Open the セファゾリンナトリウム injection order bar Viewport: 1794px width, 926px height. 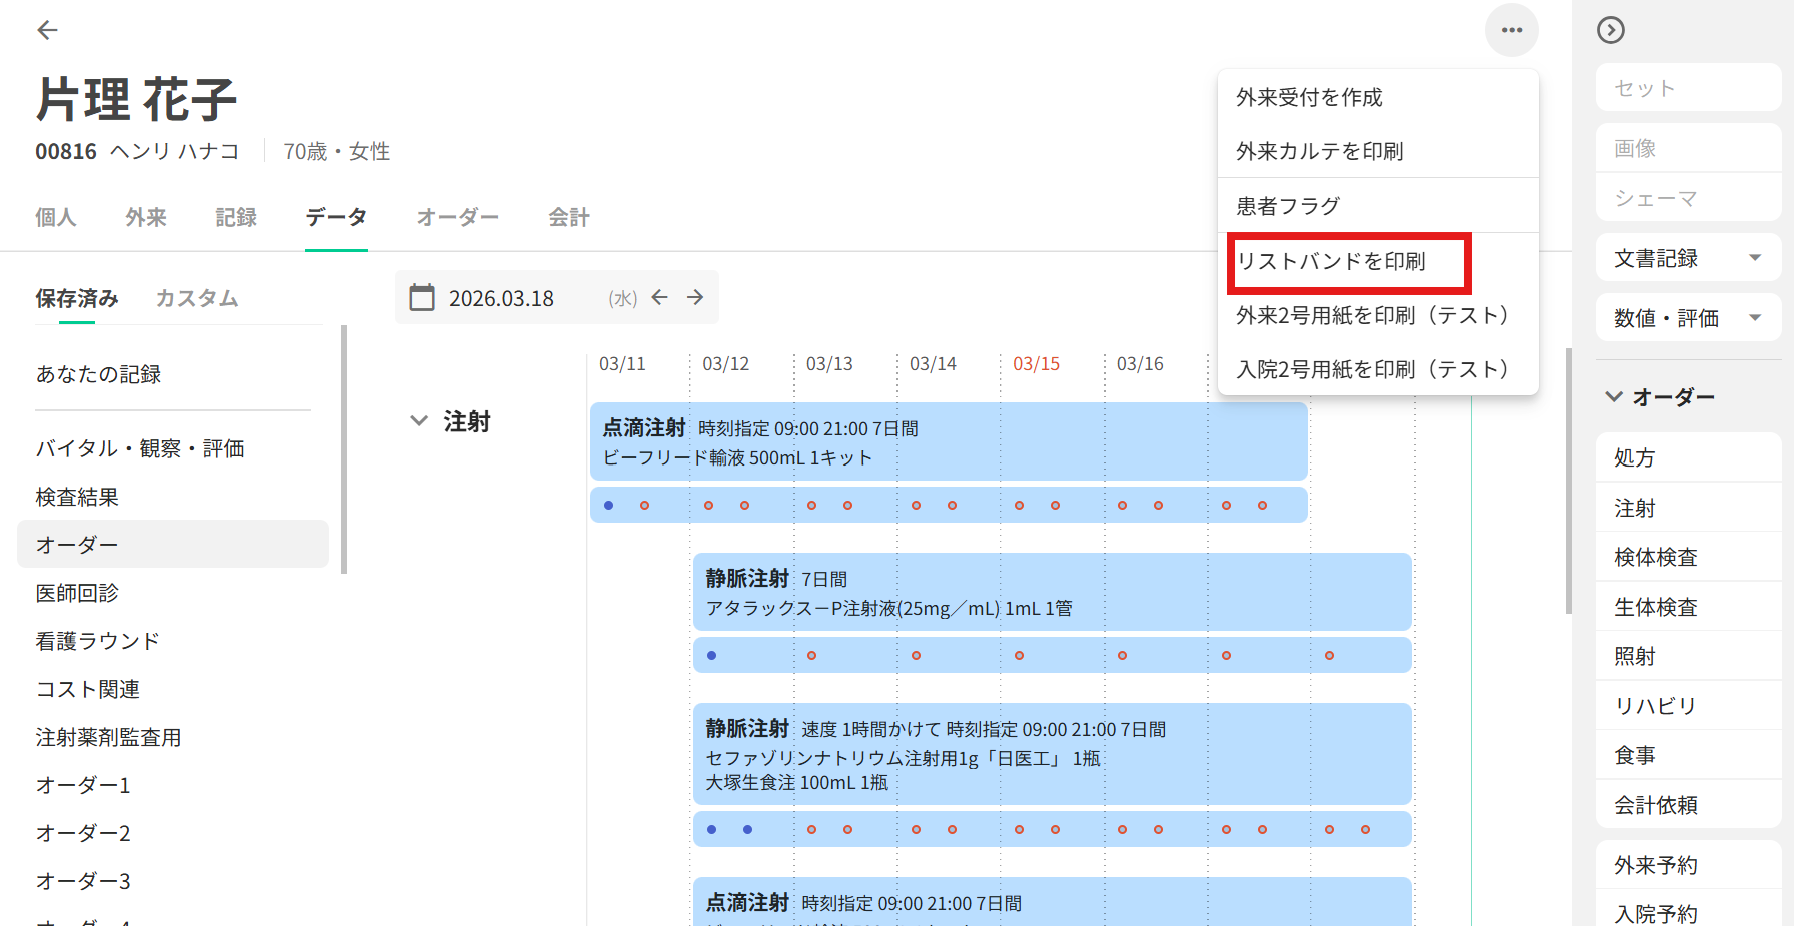1052,754
